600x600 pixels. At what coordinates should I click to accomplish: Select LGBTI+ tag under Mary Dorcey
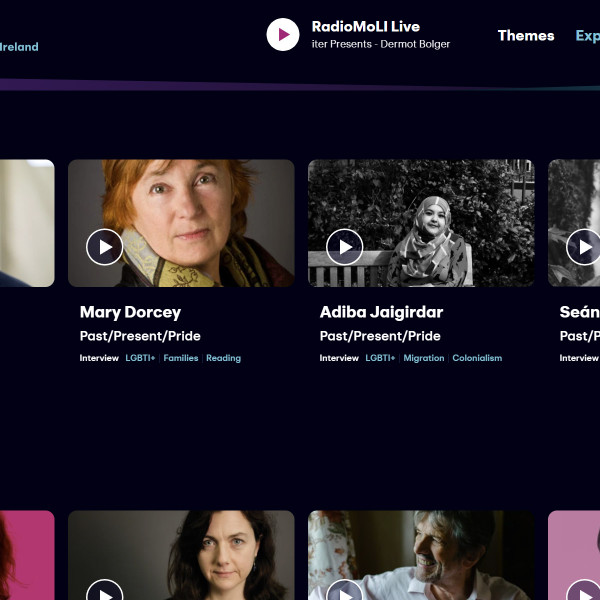coord(140,358)
